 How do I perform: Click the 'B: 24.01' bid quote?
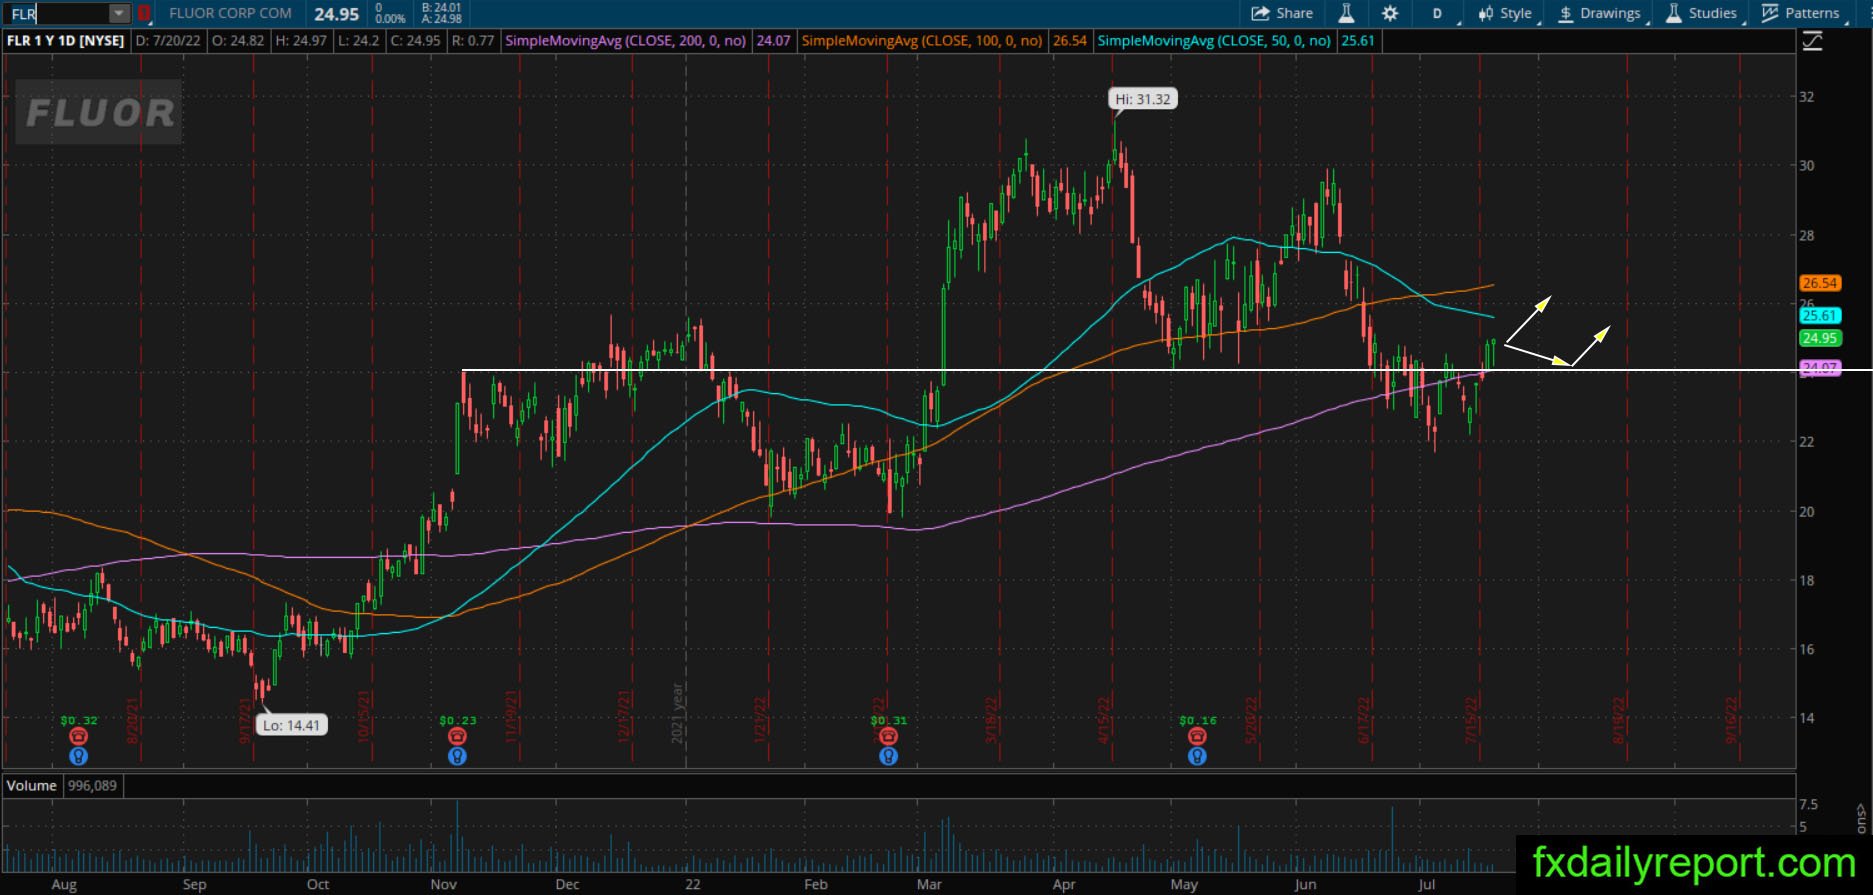click(x=441, y=8)
